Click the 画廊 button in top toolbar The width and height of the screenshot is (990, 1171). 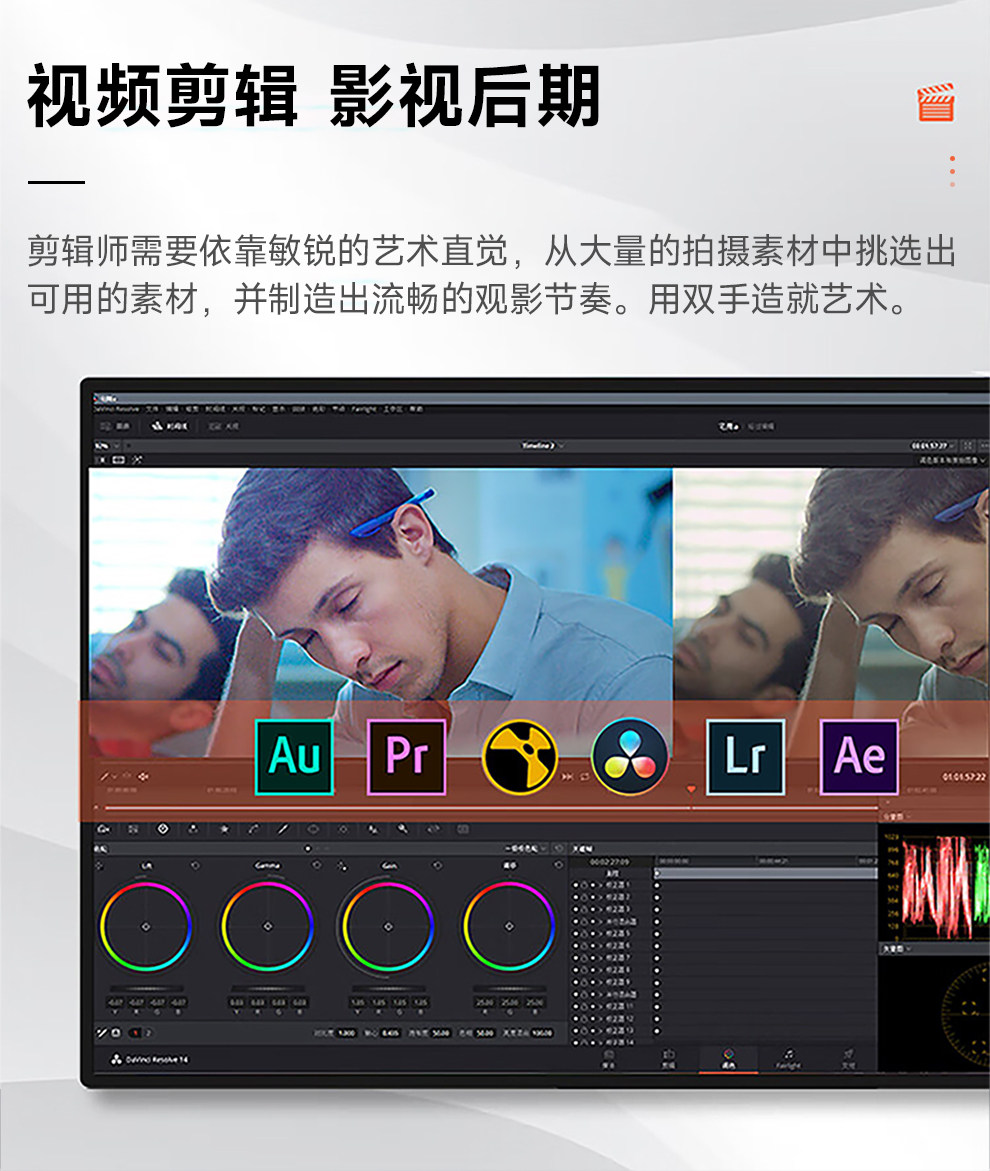pos(115,426)
